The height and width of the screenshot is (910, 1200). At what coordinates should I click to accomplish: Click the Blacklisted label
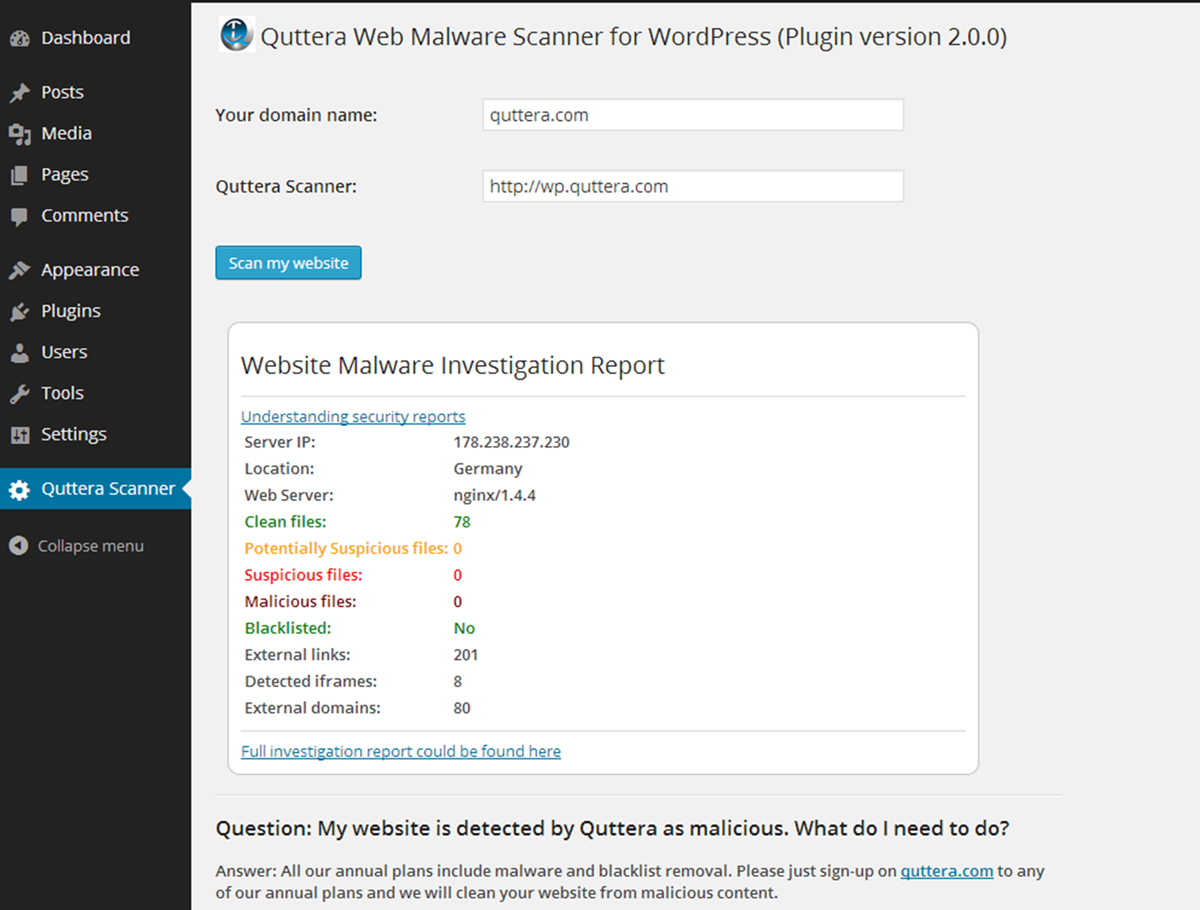tap(288, 628)
